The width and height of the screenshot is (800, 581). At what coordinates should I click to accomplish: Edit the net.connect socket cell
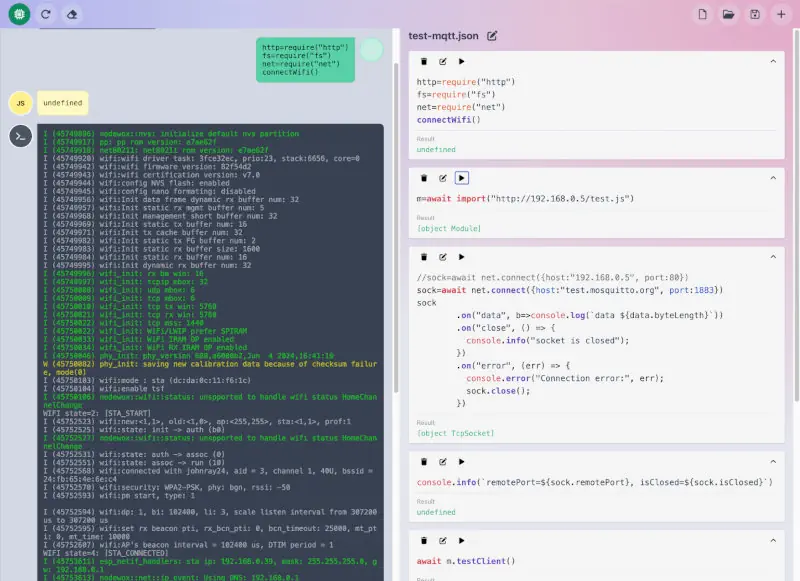pyautogui.click(x=443, y=257)
